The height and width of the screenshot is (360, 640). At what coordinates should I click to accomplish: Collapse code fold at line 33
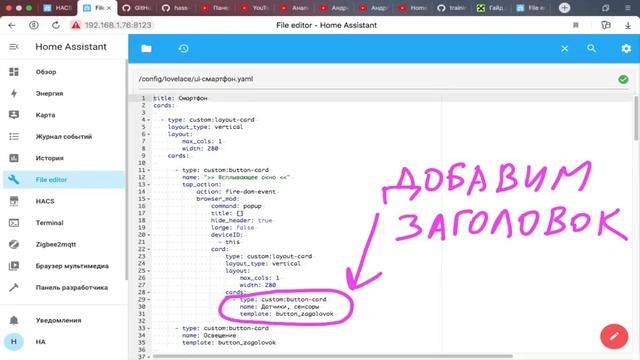click(x=149, y=328)
